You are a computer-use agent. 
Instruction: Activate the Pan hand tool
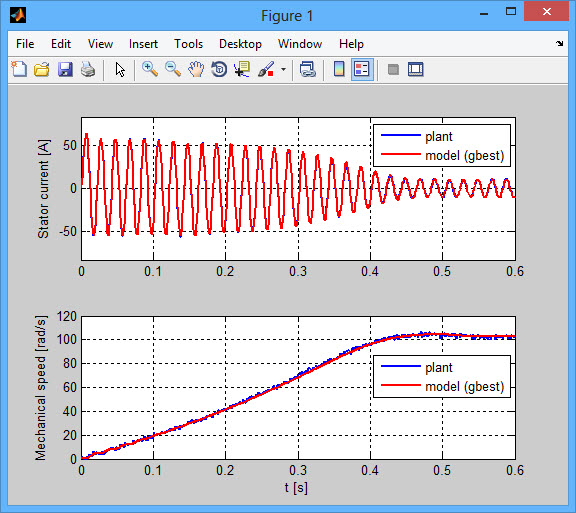point(196,69)
